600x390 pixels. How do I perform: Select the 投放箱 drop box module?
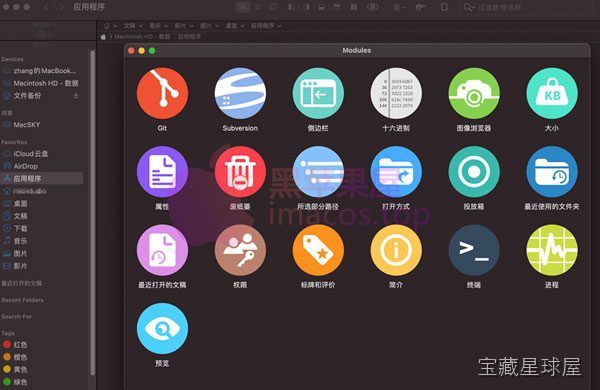tap(474, 172)
